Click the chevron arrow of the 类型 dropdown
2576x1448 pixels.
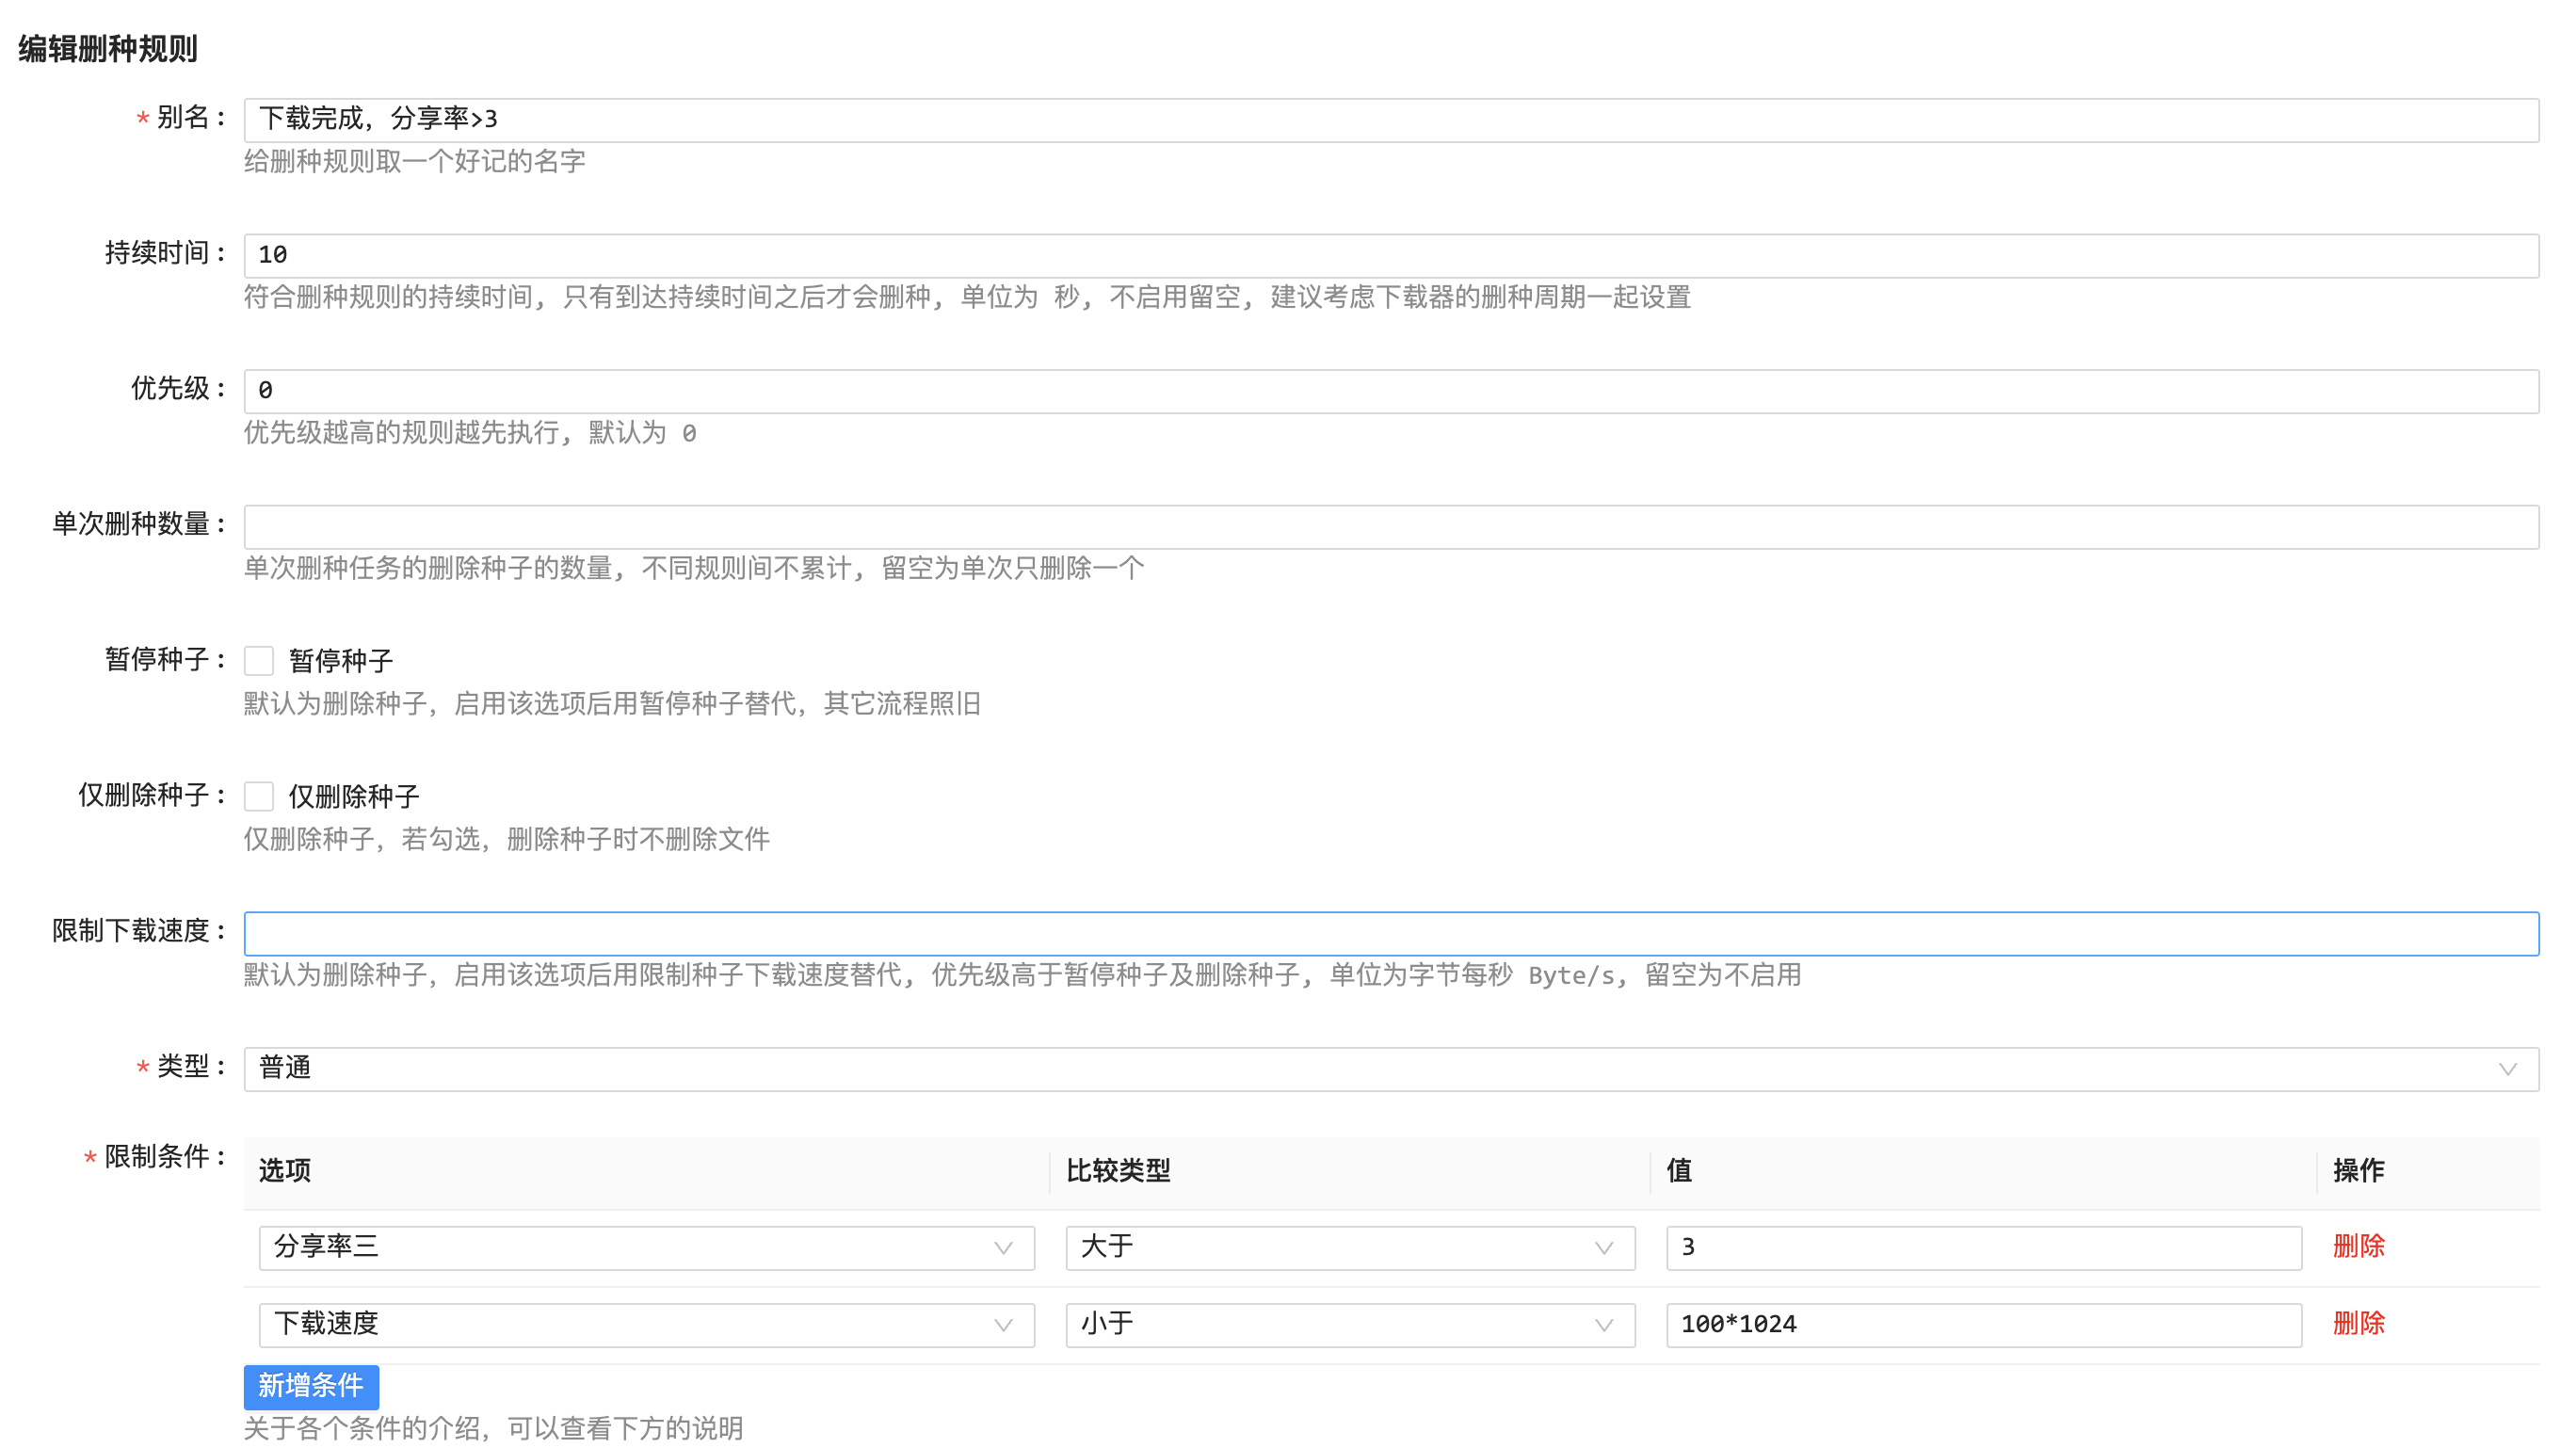click(x=2506, y=1069)
